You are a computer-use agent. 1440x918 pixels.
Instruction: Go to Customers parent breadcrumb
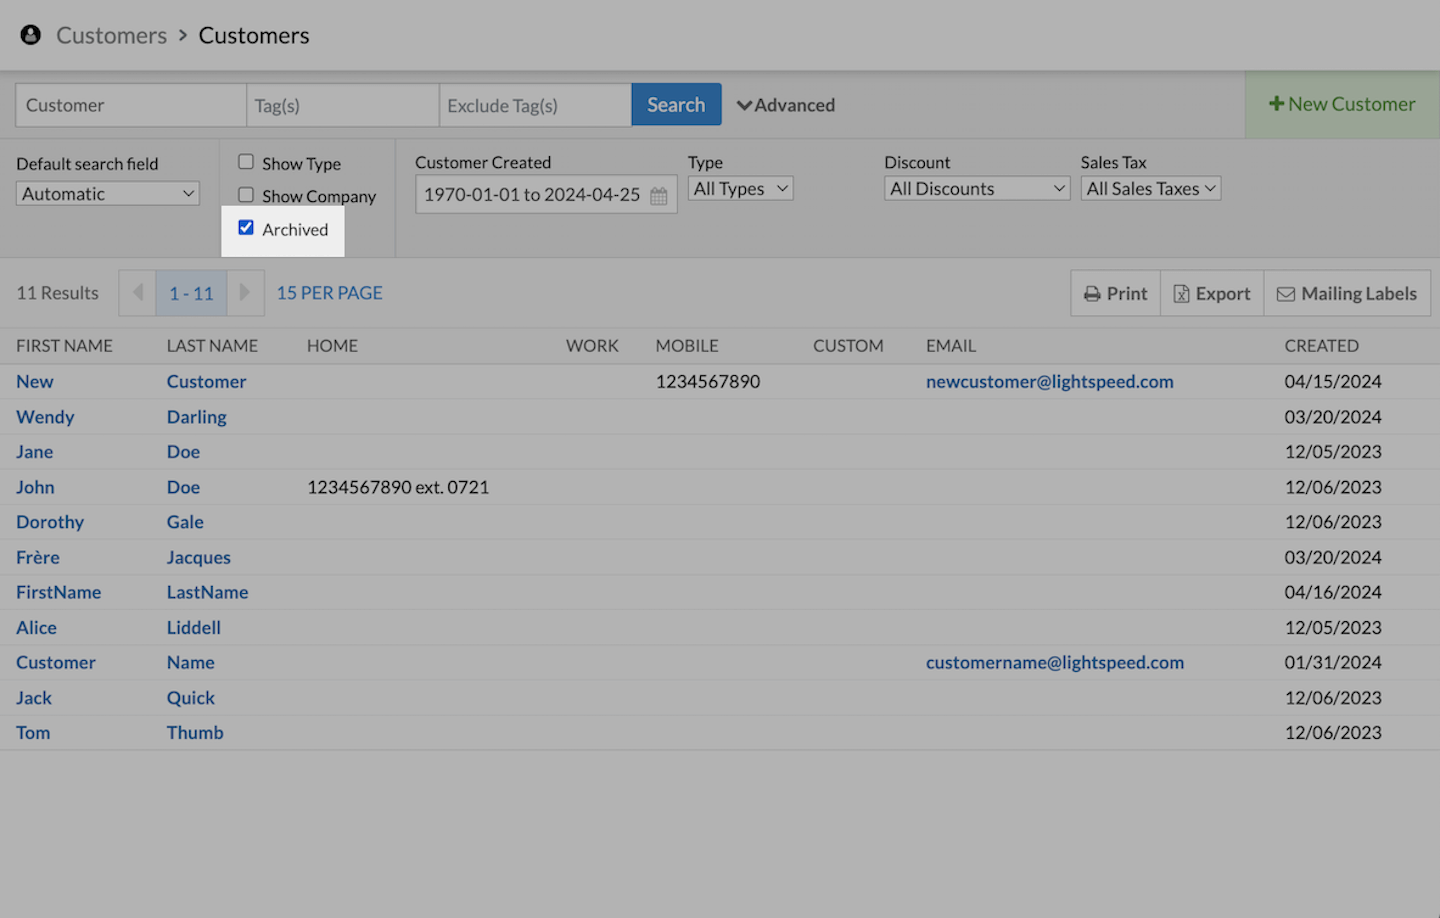click(111, 35)
